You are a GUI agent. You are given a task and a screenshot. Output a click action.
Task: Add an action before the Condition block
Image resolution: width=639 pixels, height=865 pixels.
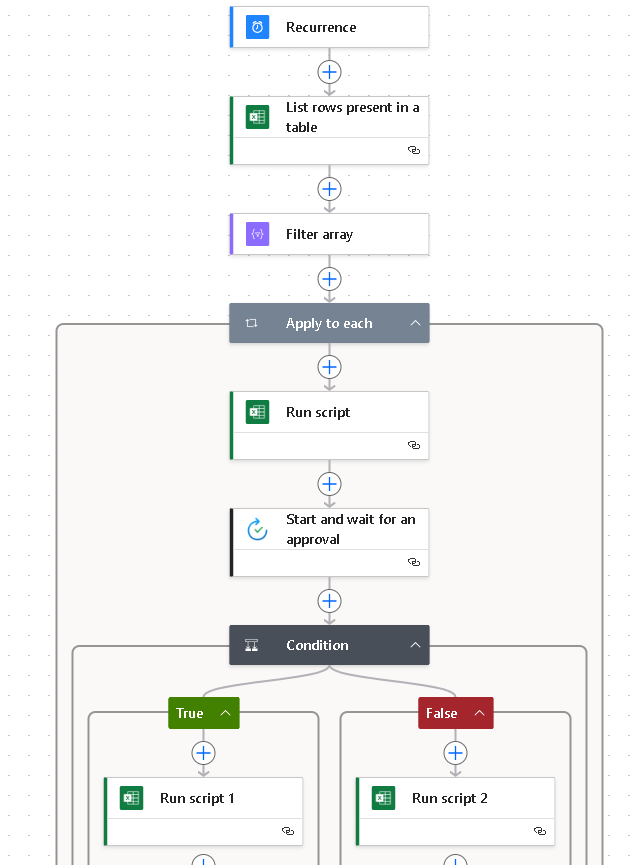329,601
